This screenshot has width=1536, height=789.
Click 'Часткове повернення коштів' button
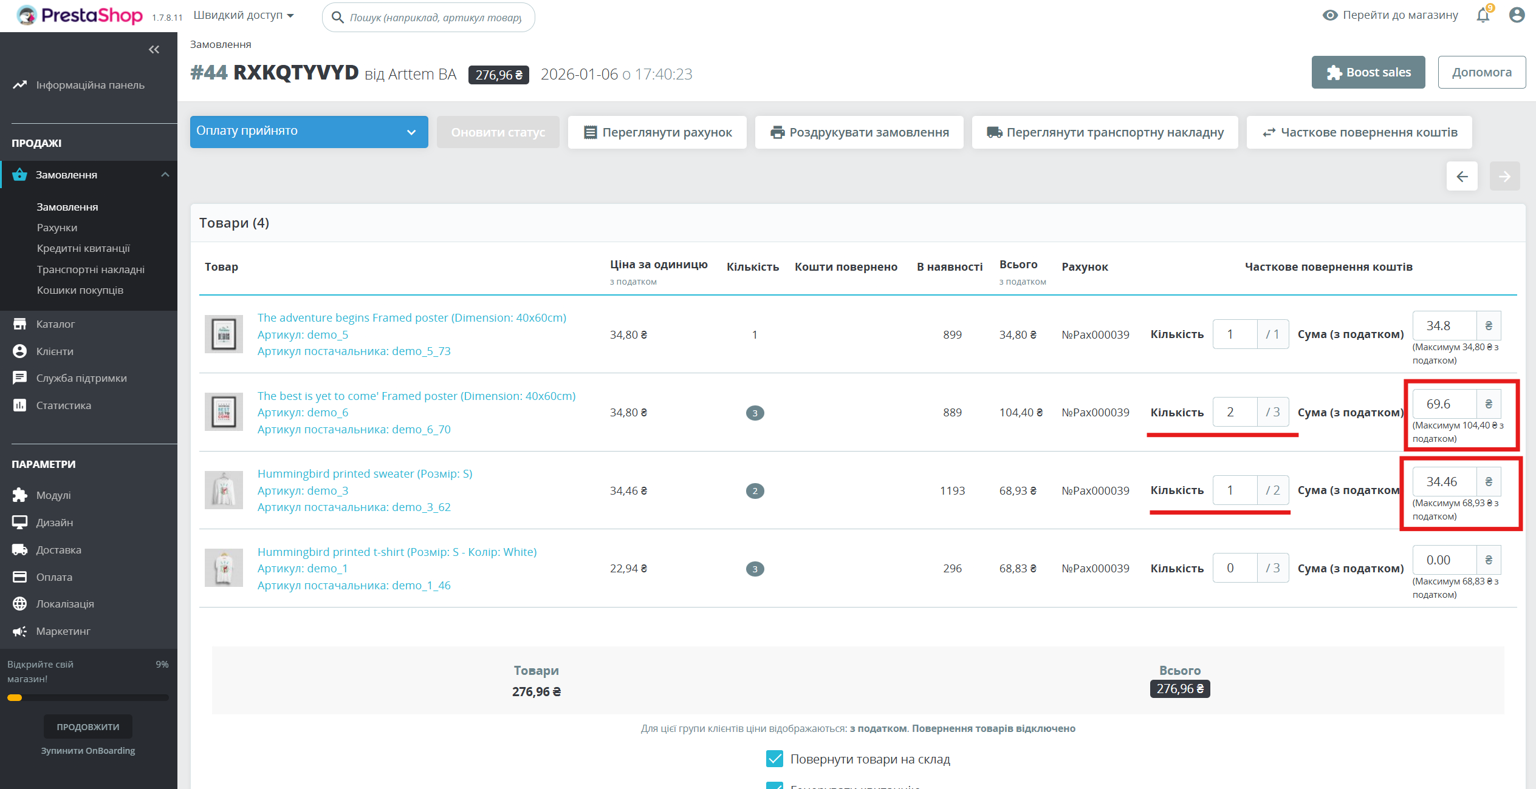pos(1358,132)
